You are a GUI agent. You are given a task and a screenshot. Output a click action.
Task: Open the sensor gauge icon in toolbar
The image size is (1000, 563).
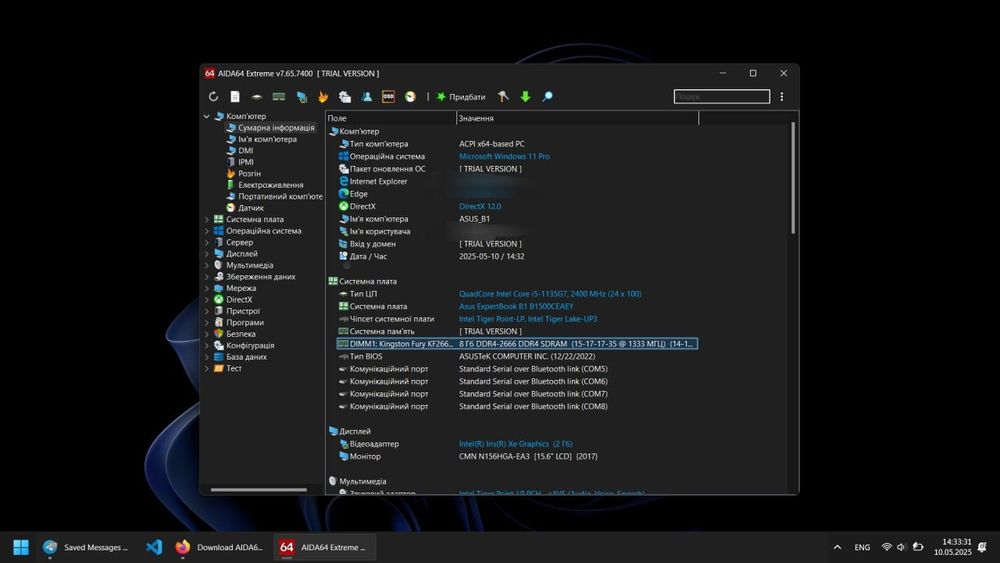(410, 96)
